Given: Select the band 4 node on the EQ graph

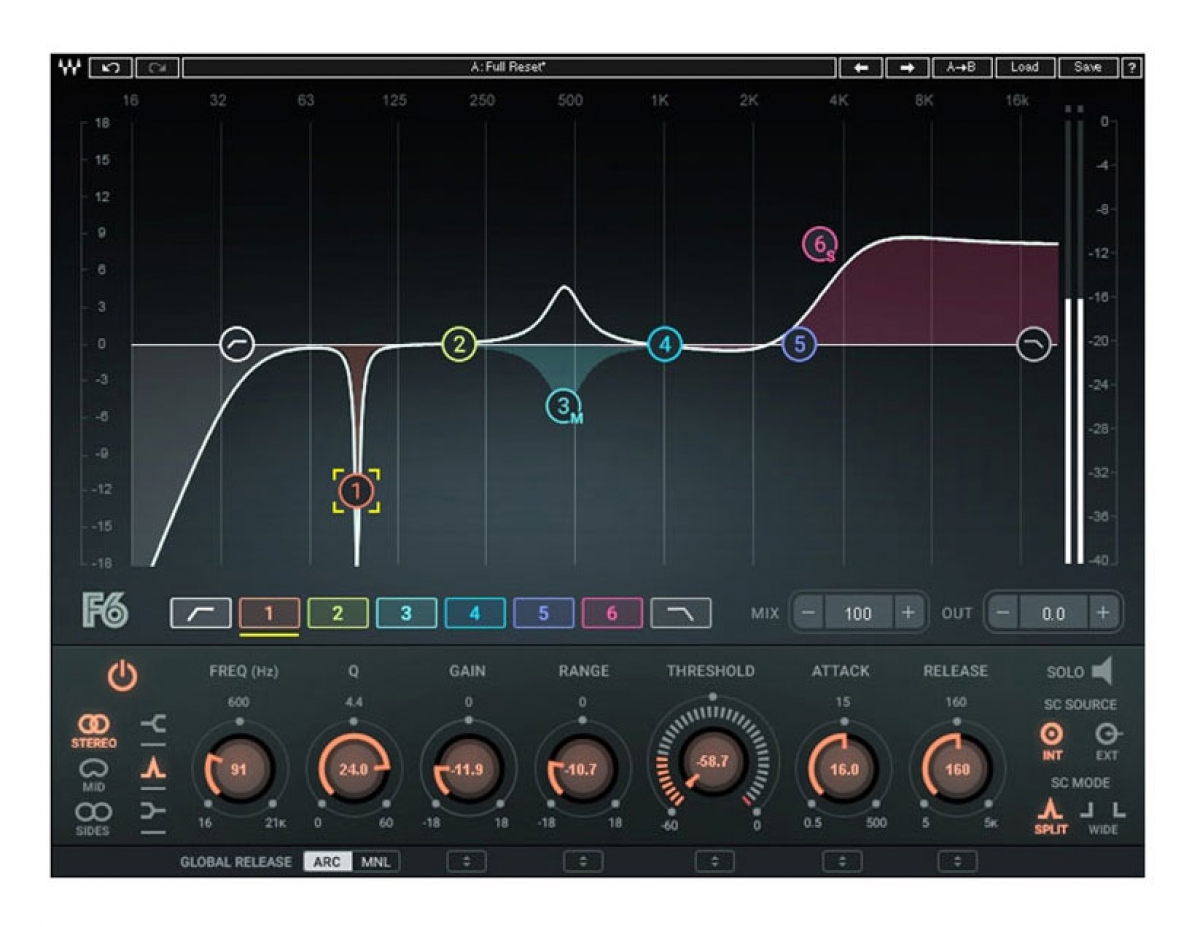Looking at the screenshot, I should (664, 345).
